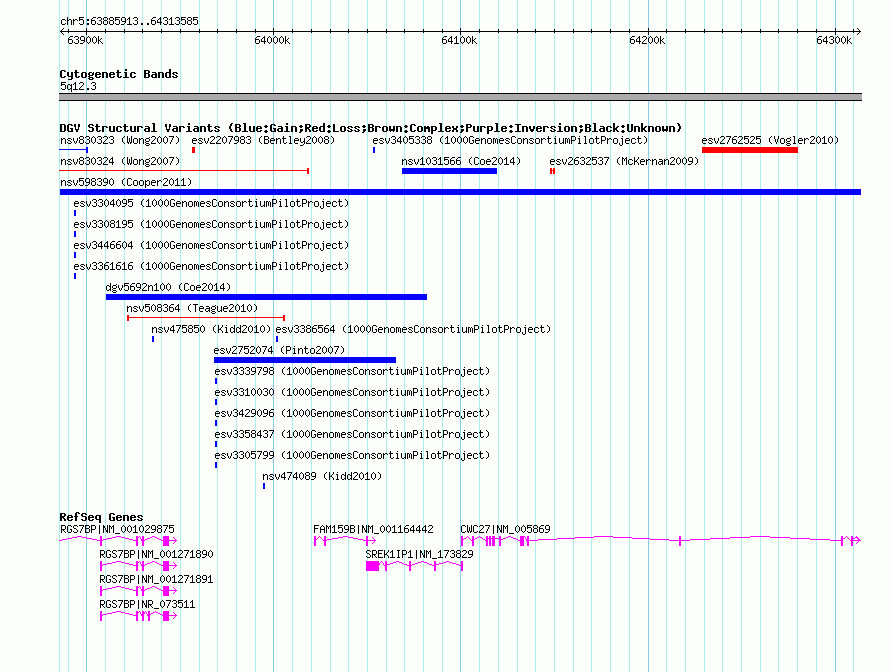Select the esv2762525 (Vogler2010) red loss bar
Screen dimensions: 890x672
coord(750,150)
